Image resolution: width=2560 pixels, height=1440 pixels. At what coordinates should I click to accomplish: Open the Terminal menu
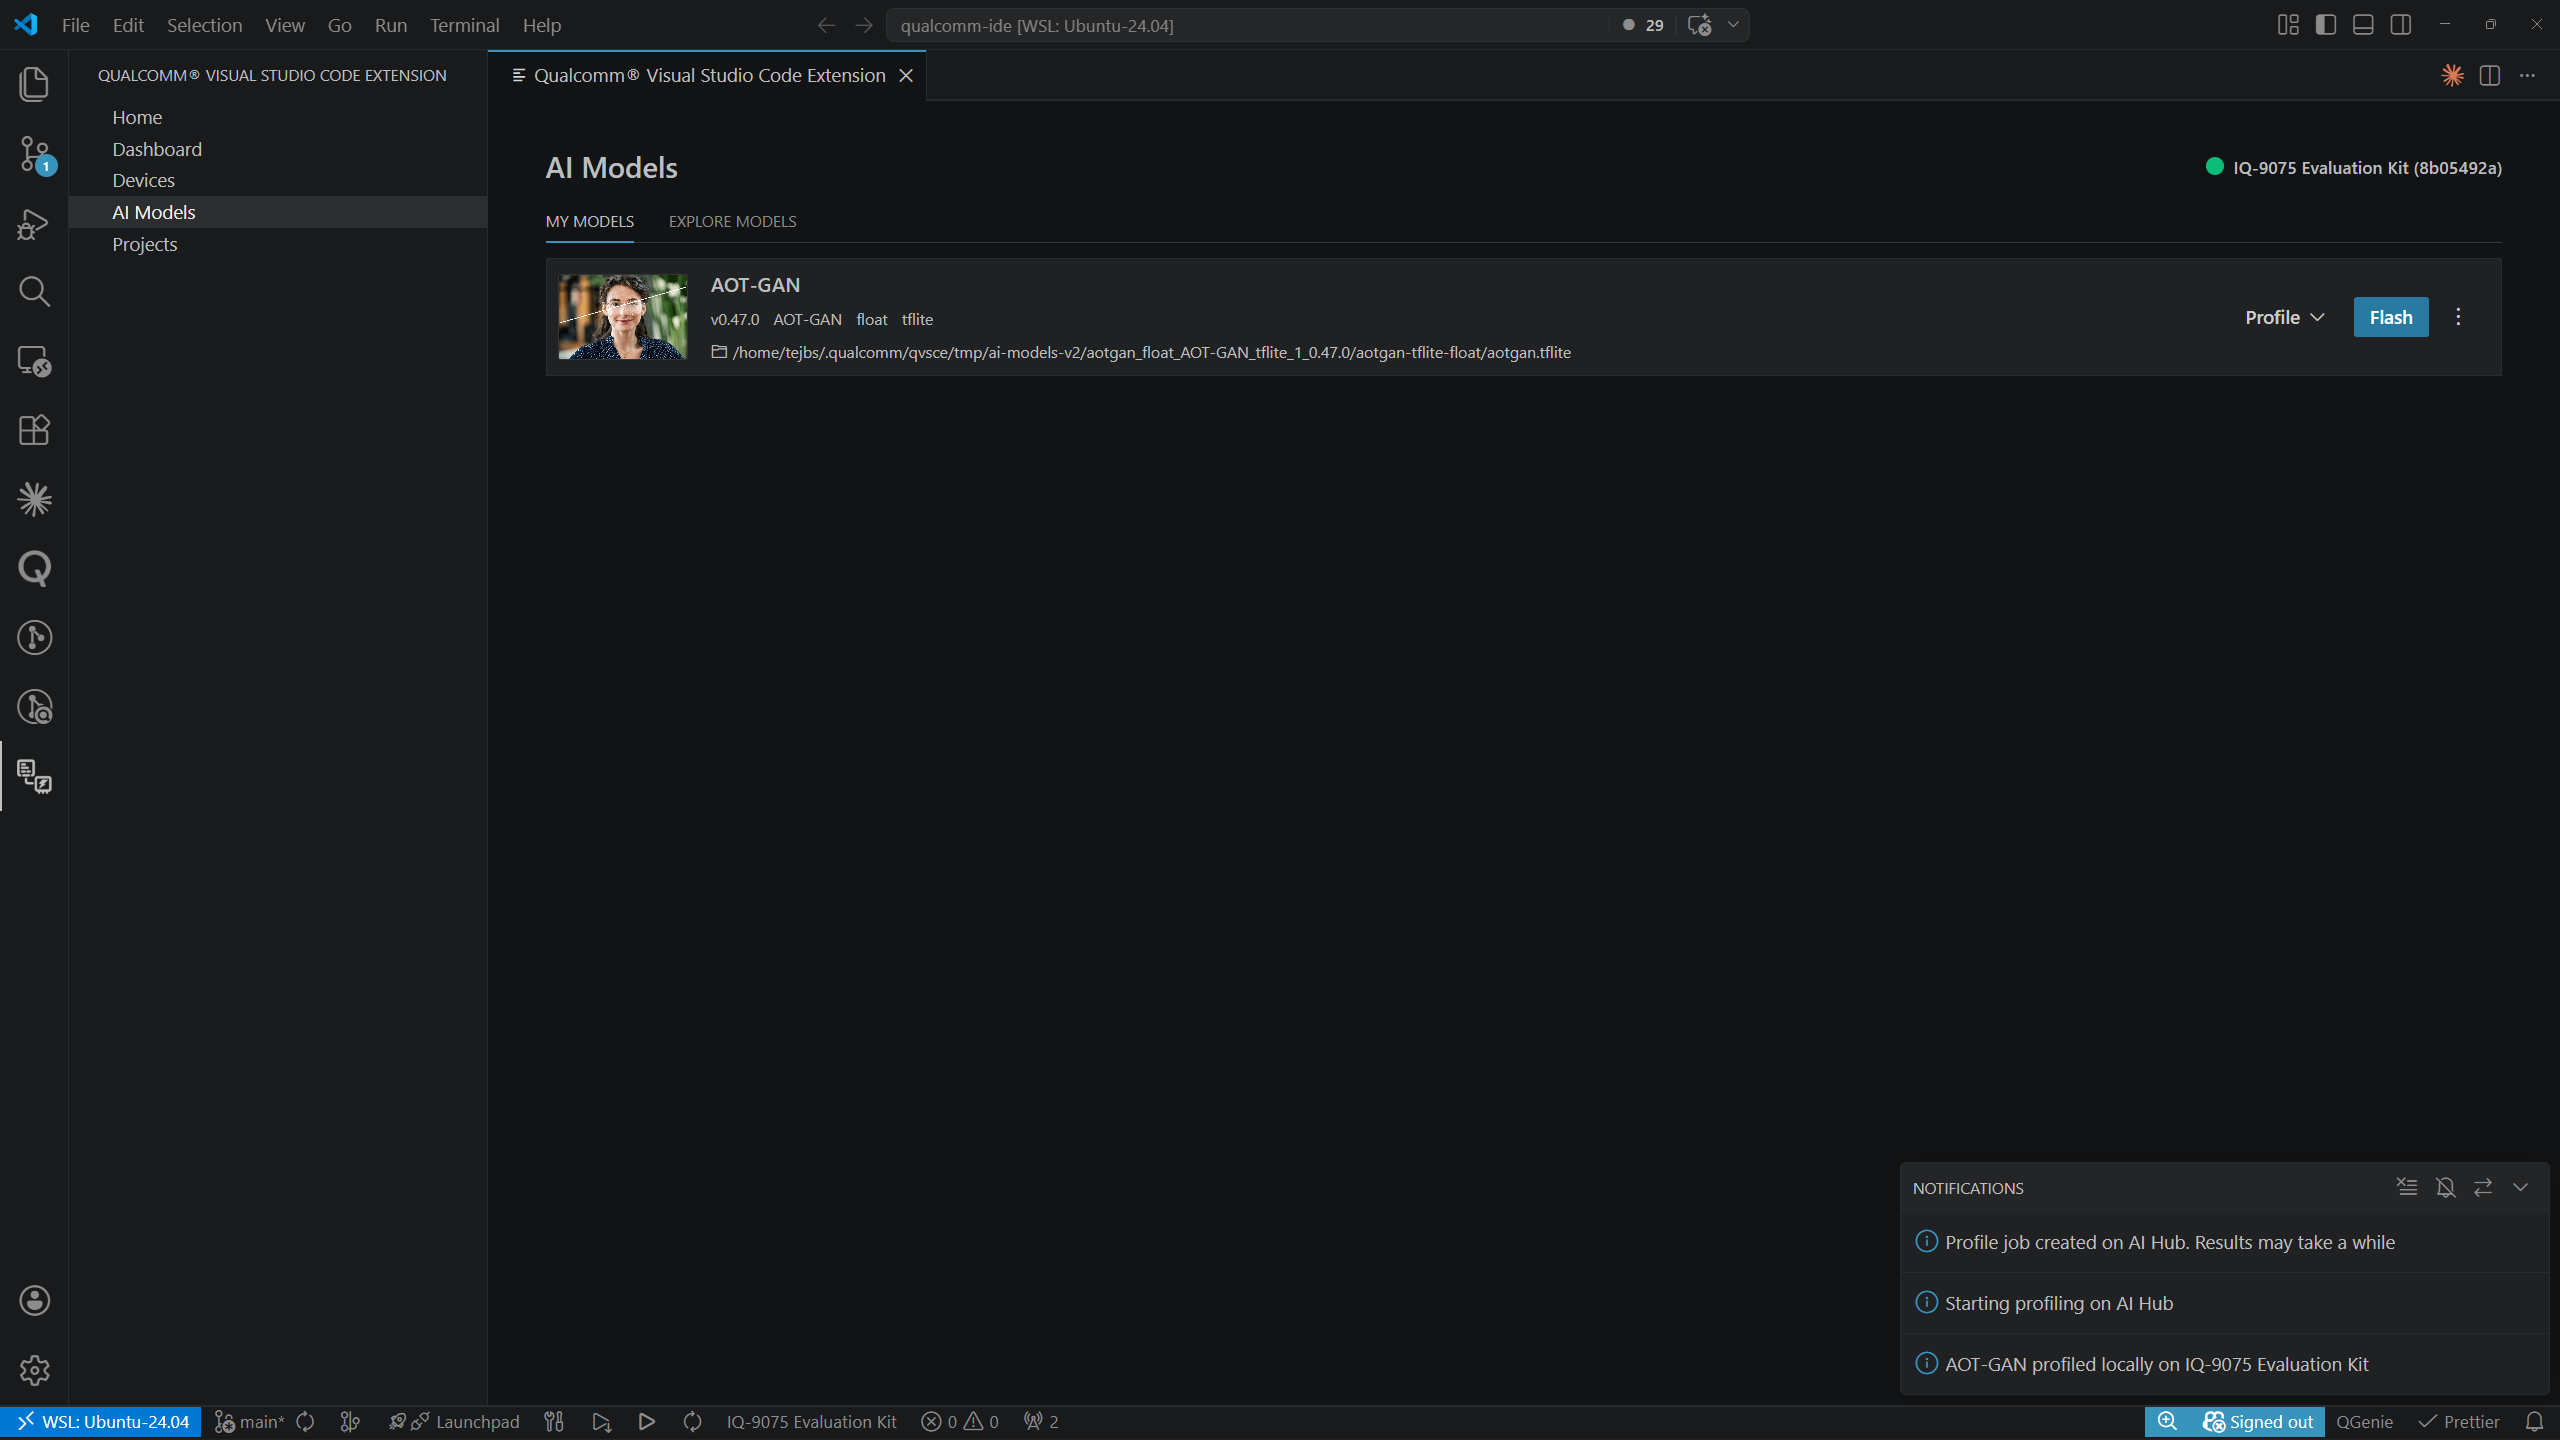pyautogui.click(x=464, y=25)
